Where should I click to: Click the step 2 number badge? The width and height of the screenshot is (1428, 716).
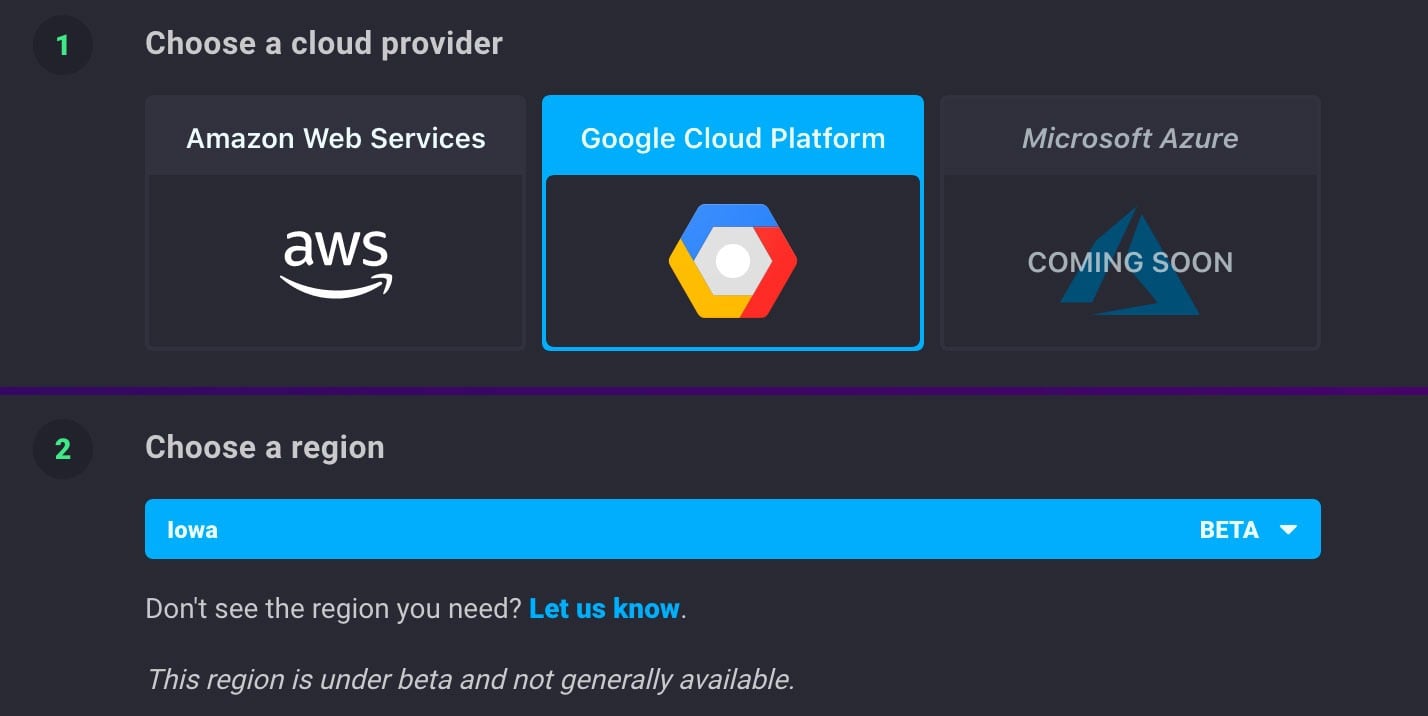63,449
